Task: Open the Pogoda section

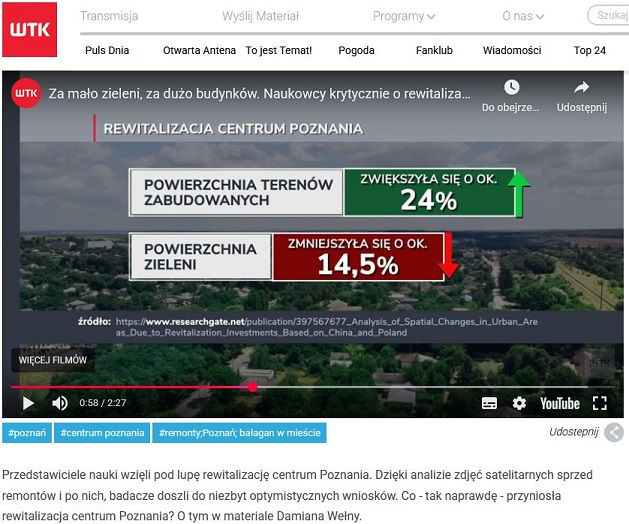Action: click(356, 50)
